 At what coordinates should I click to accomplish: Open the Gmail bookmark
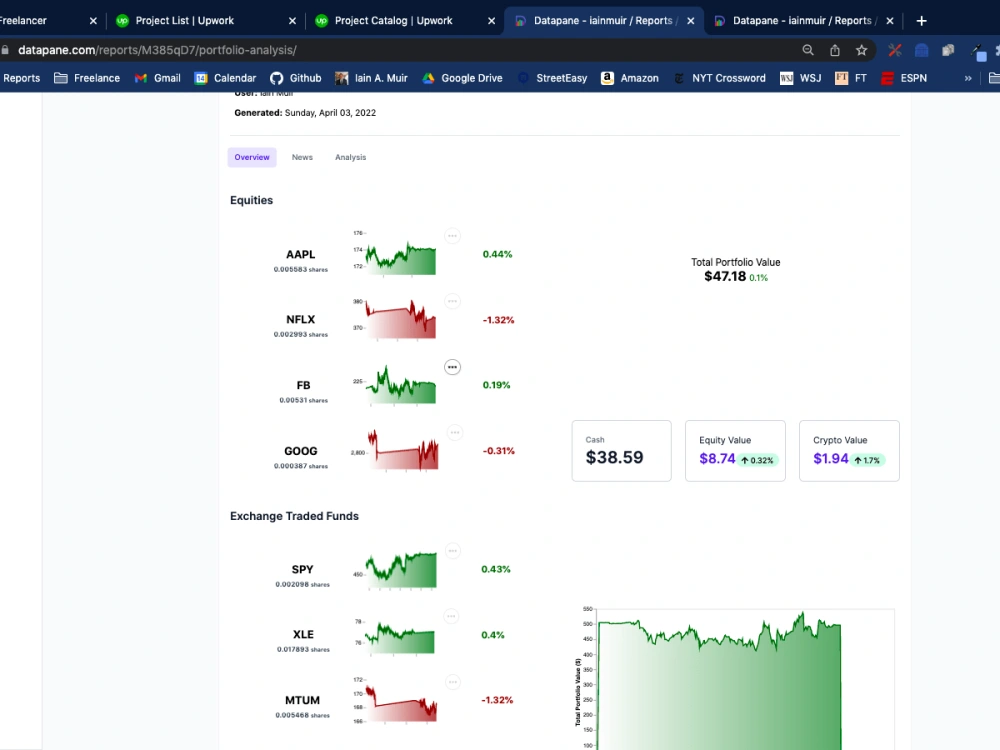click(x=158, y=78)
